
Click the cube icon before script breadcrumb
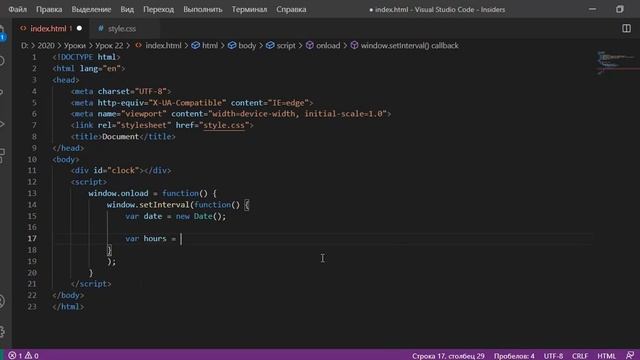coord(270,45)
